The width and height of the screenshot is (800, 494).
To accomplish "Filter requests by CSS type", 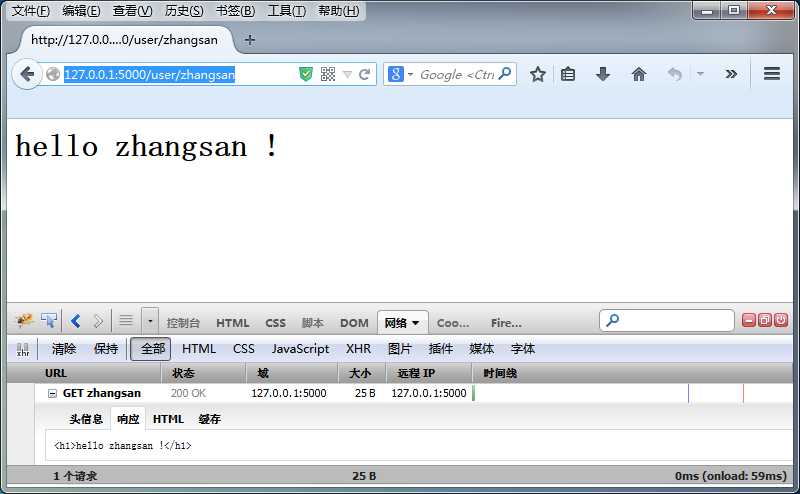I will click(x=243, y=349).
